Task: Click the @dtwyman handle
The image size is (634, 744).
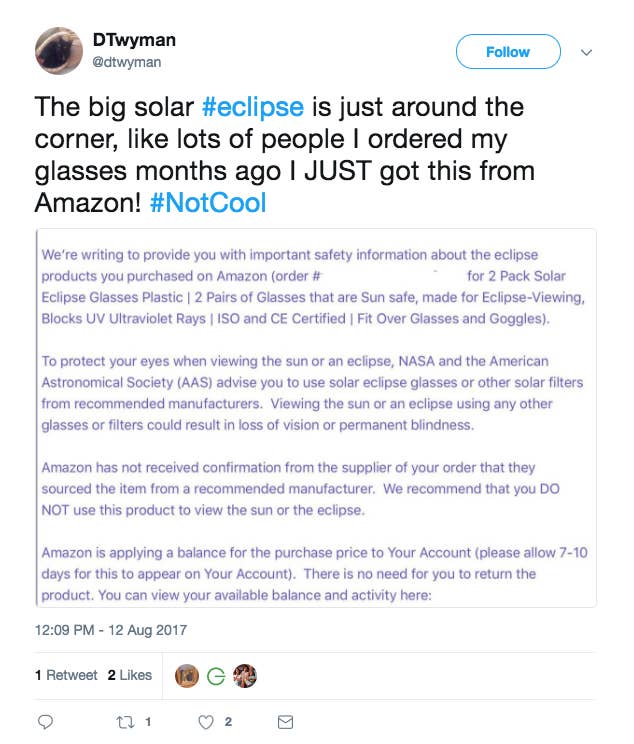Action: pyautogui.click(x=127, y=62)
